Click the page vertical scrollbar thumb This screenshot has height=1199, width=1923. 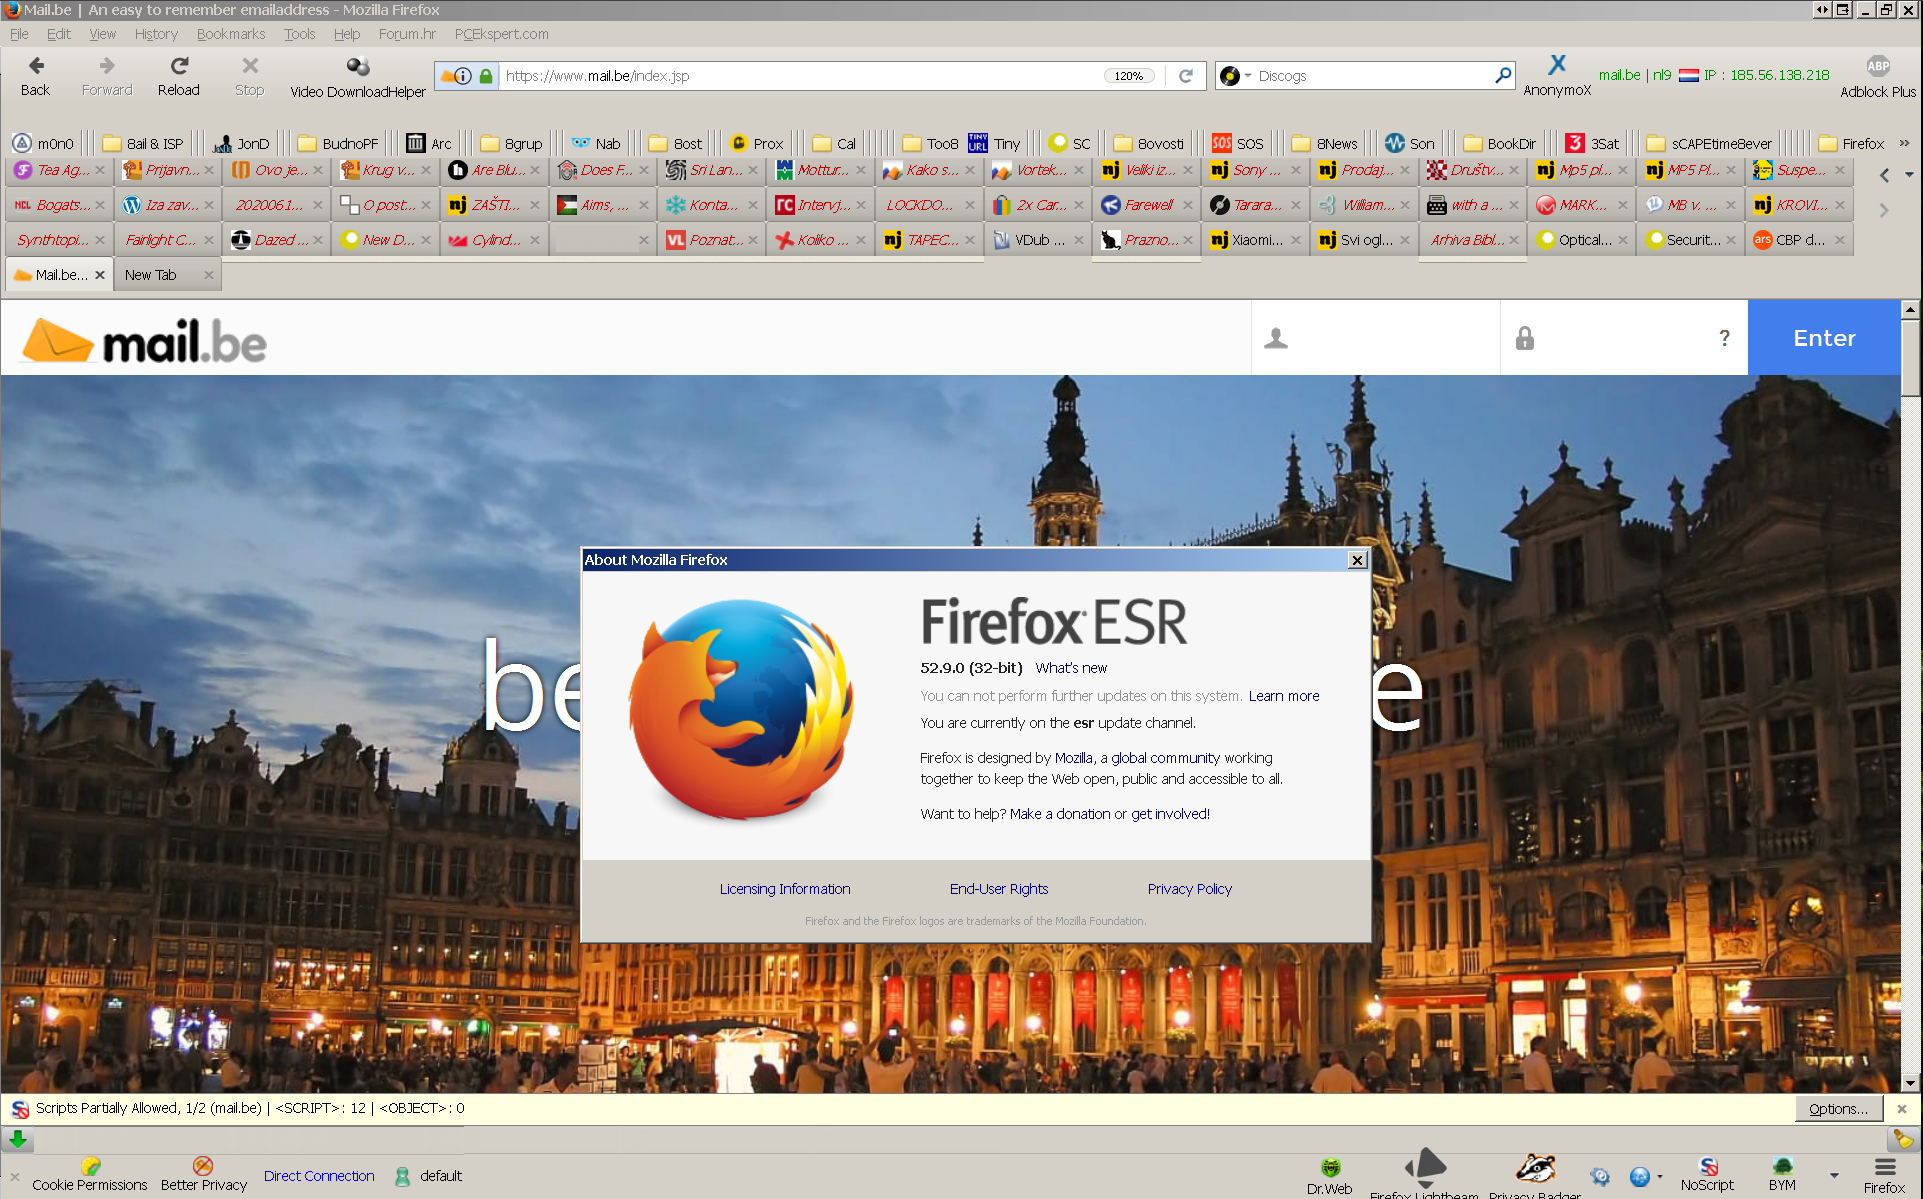(x=1911, y=360)
